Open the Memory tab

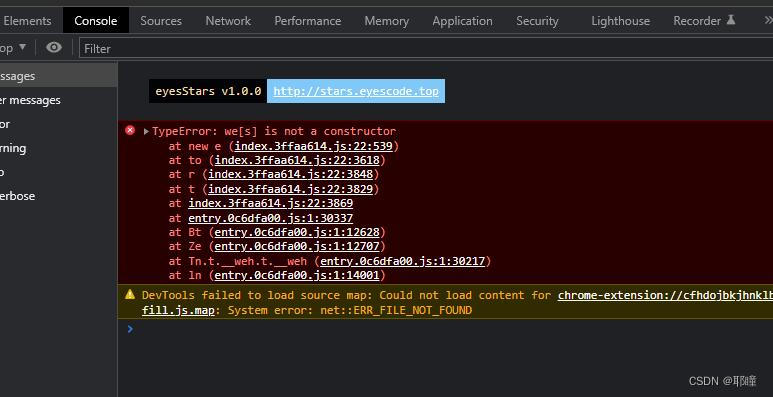coord(386,21)
